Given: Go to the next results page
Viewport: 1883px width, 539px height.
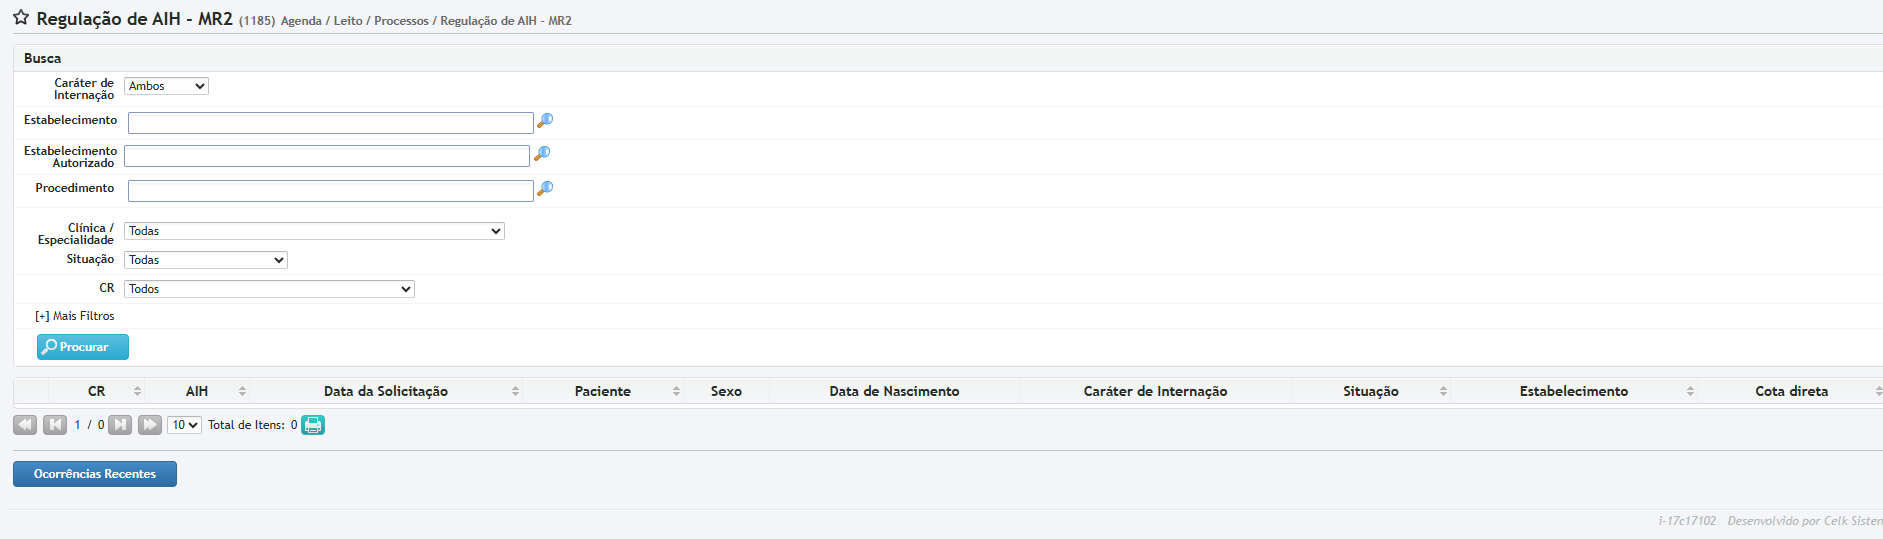Looking at the screenshot, I should pyautogui.click(x=120, y=425).
